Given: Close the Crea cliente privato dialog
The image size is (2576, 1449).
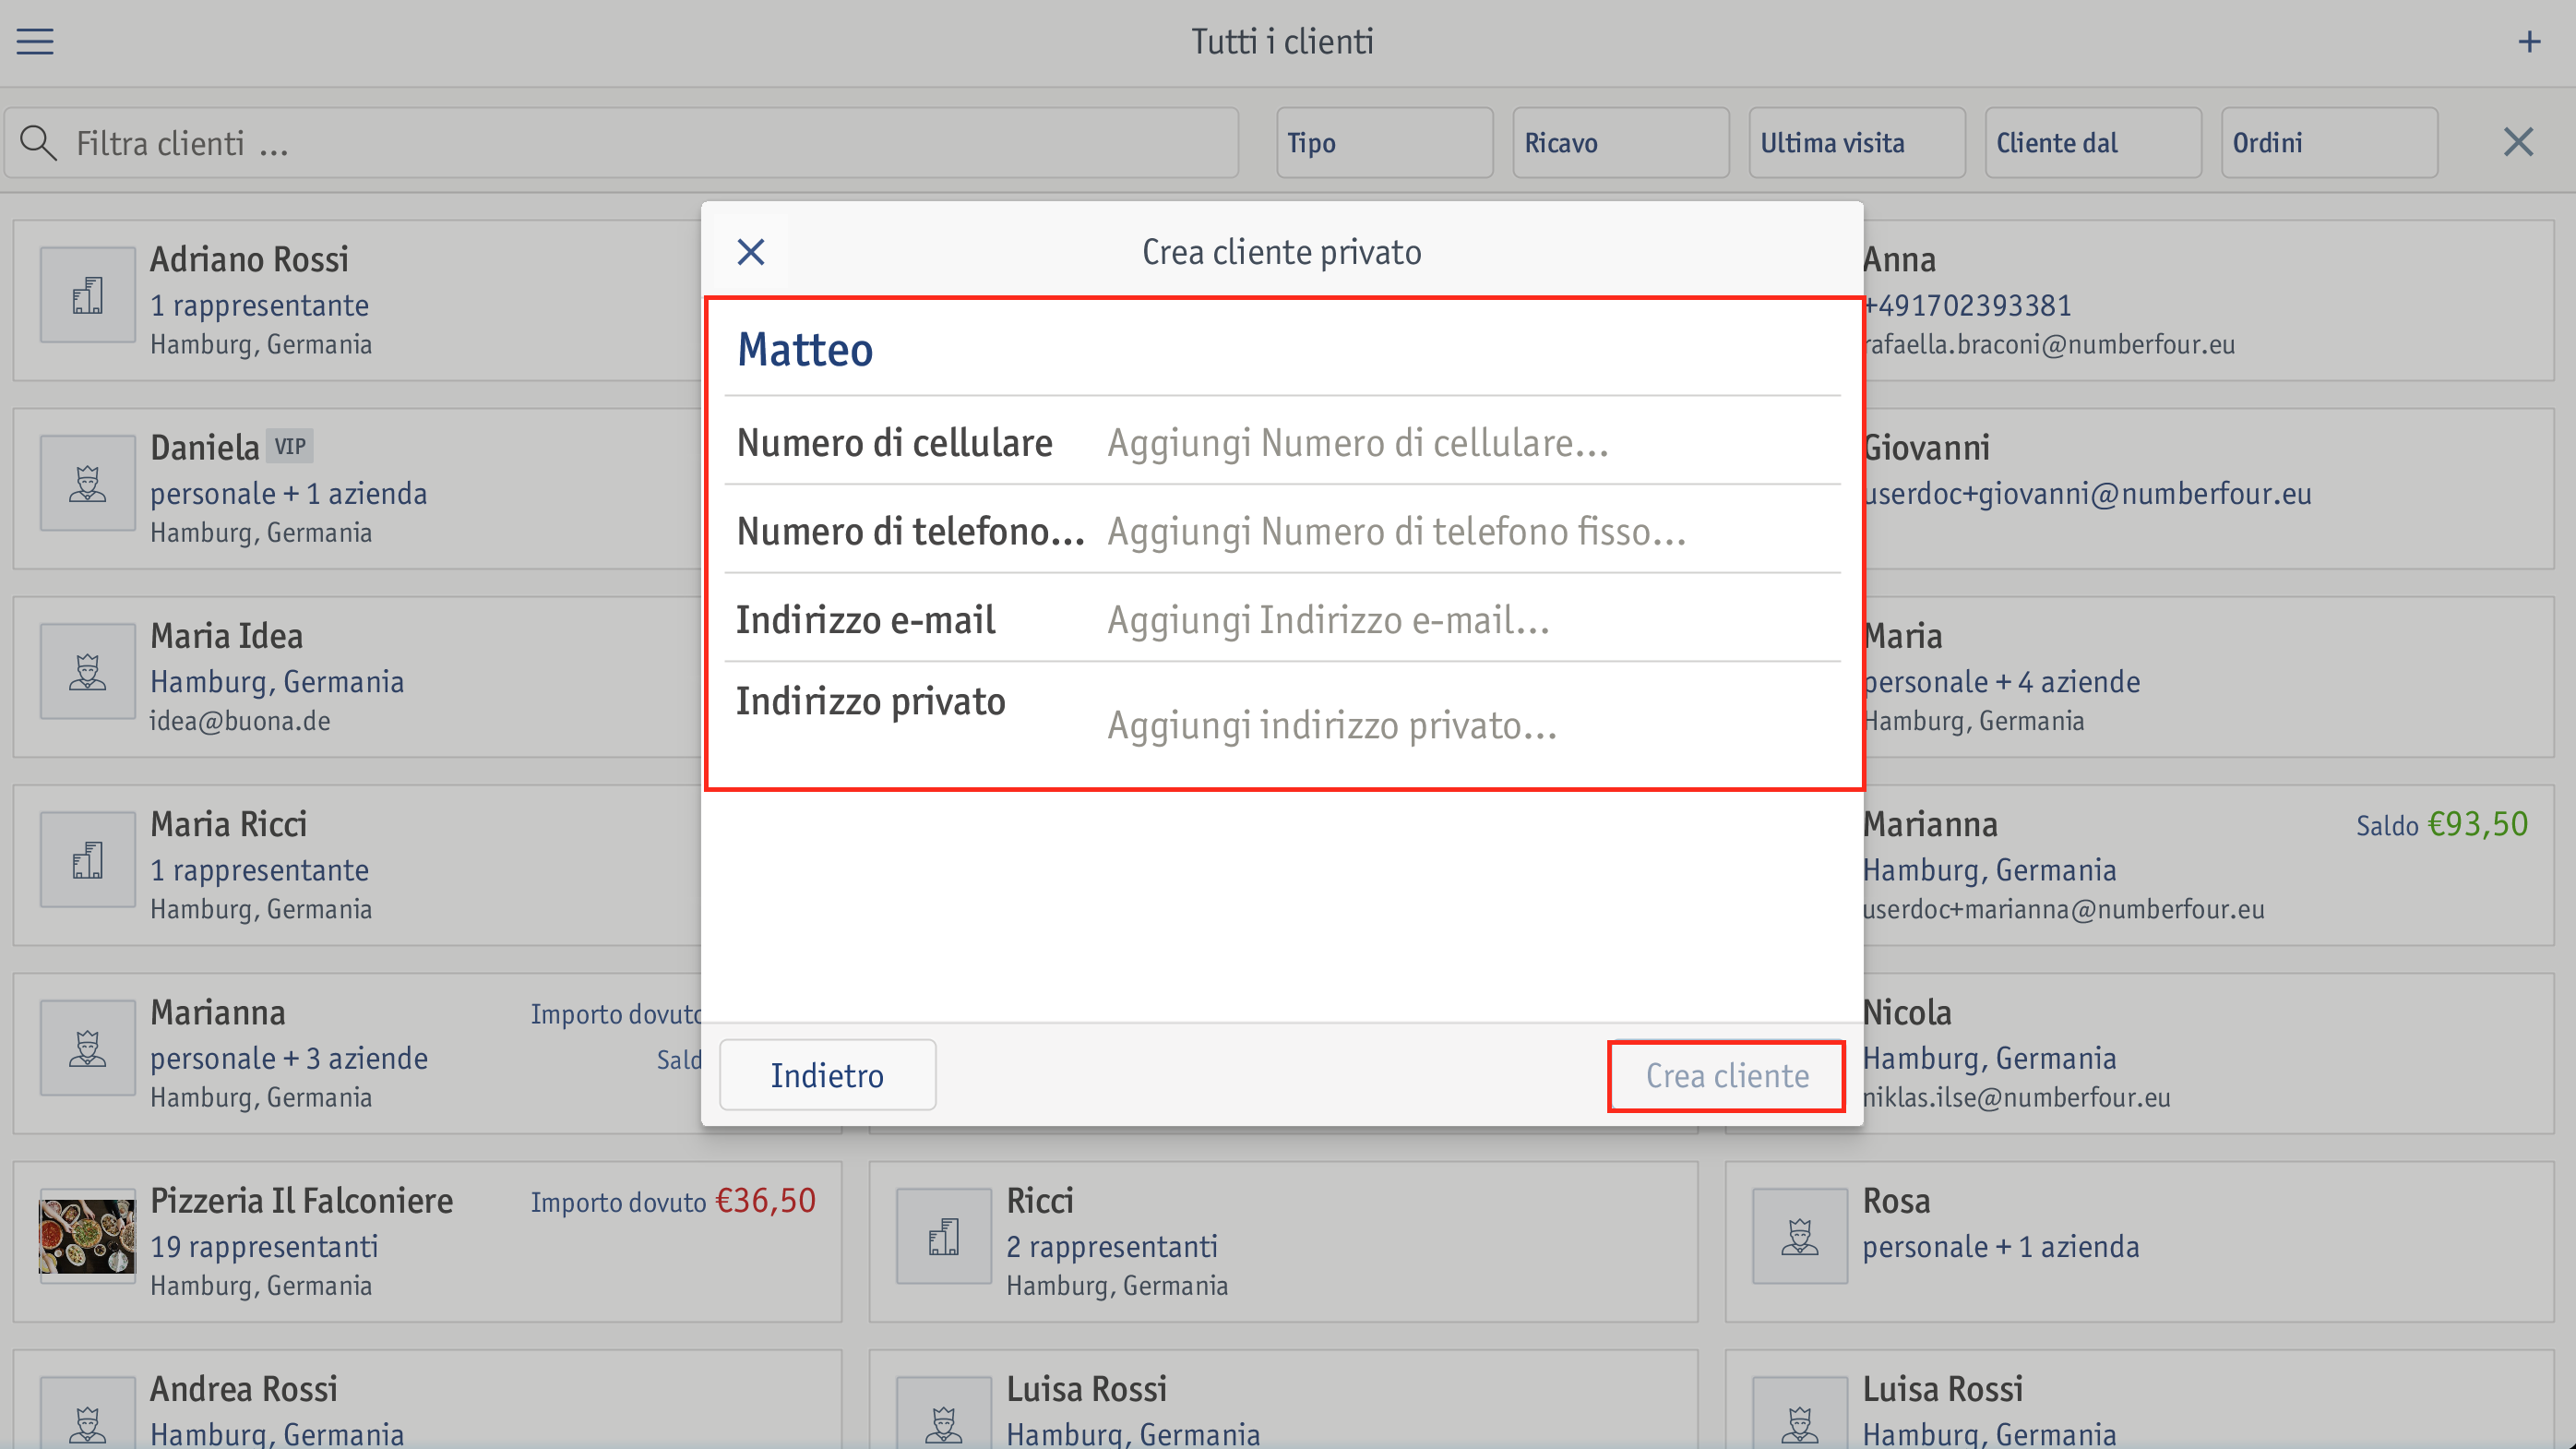Looking at the screenshot, I should (751, 252).
